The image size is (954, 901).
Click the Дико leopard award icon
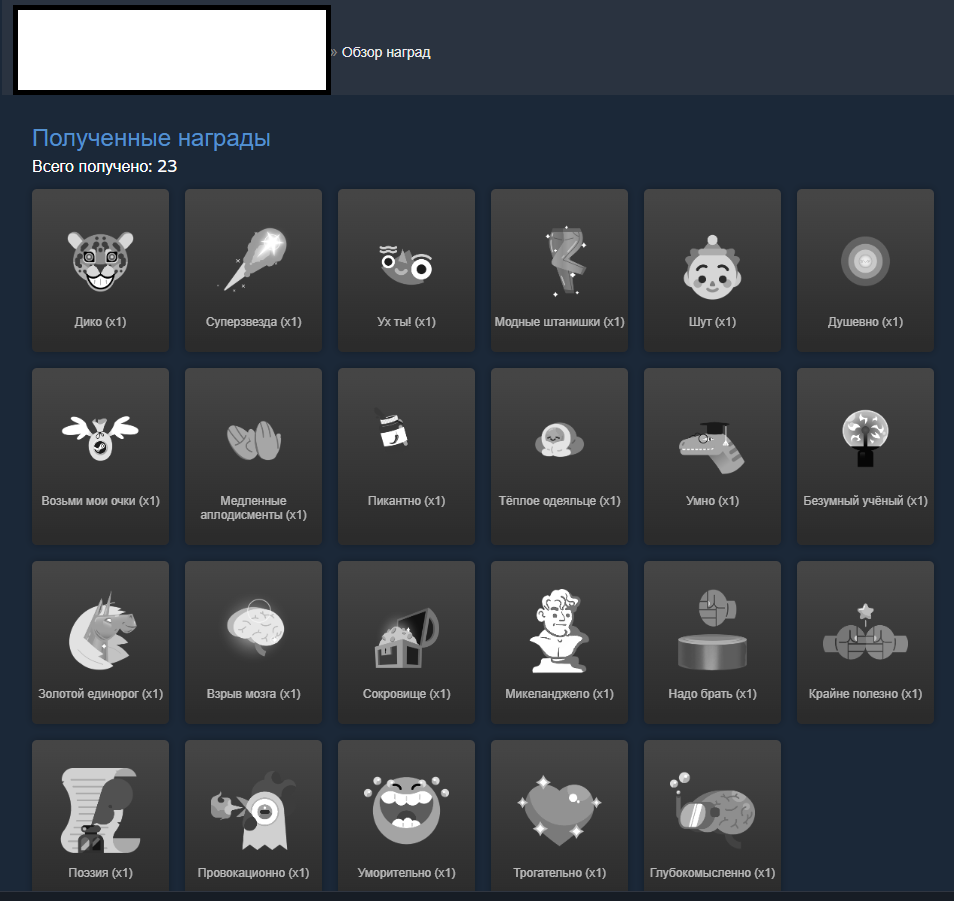[x=100, y=262]
